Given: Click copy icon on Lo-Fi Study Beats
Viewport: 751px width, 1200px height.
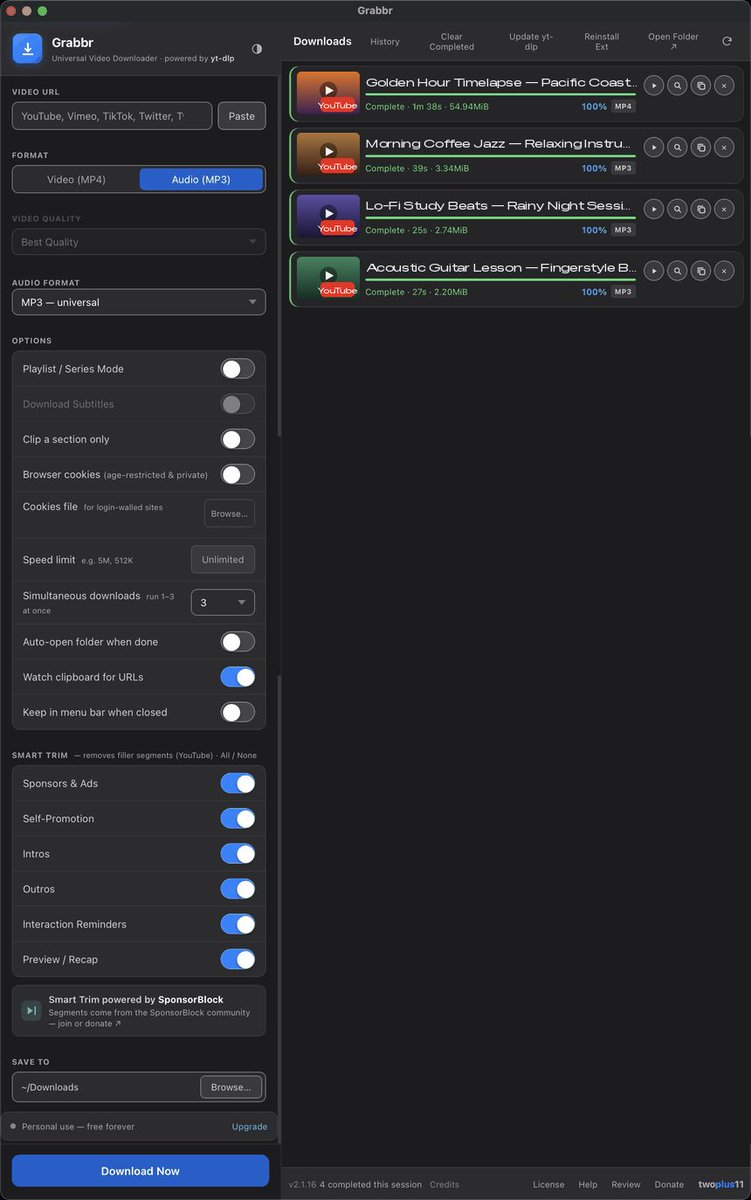Looking at the screenshot, I should coord(701,210).
